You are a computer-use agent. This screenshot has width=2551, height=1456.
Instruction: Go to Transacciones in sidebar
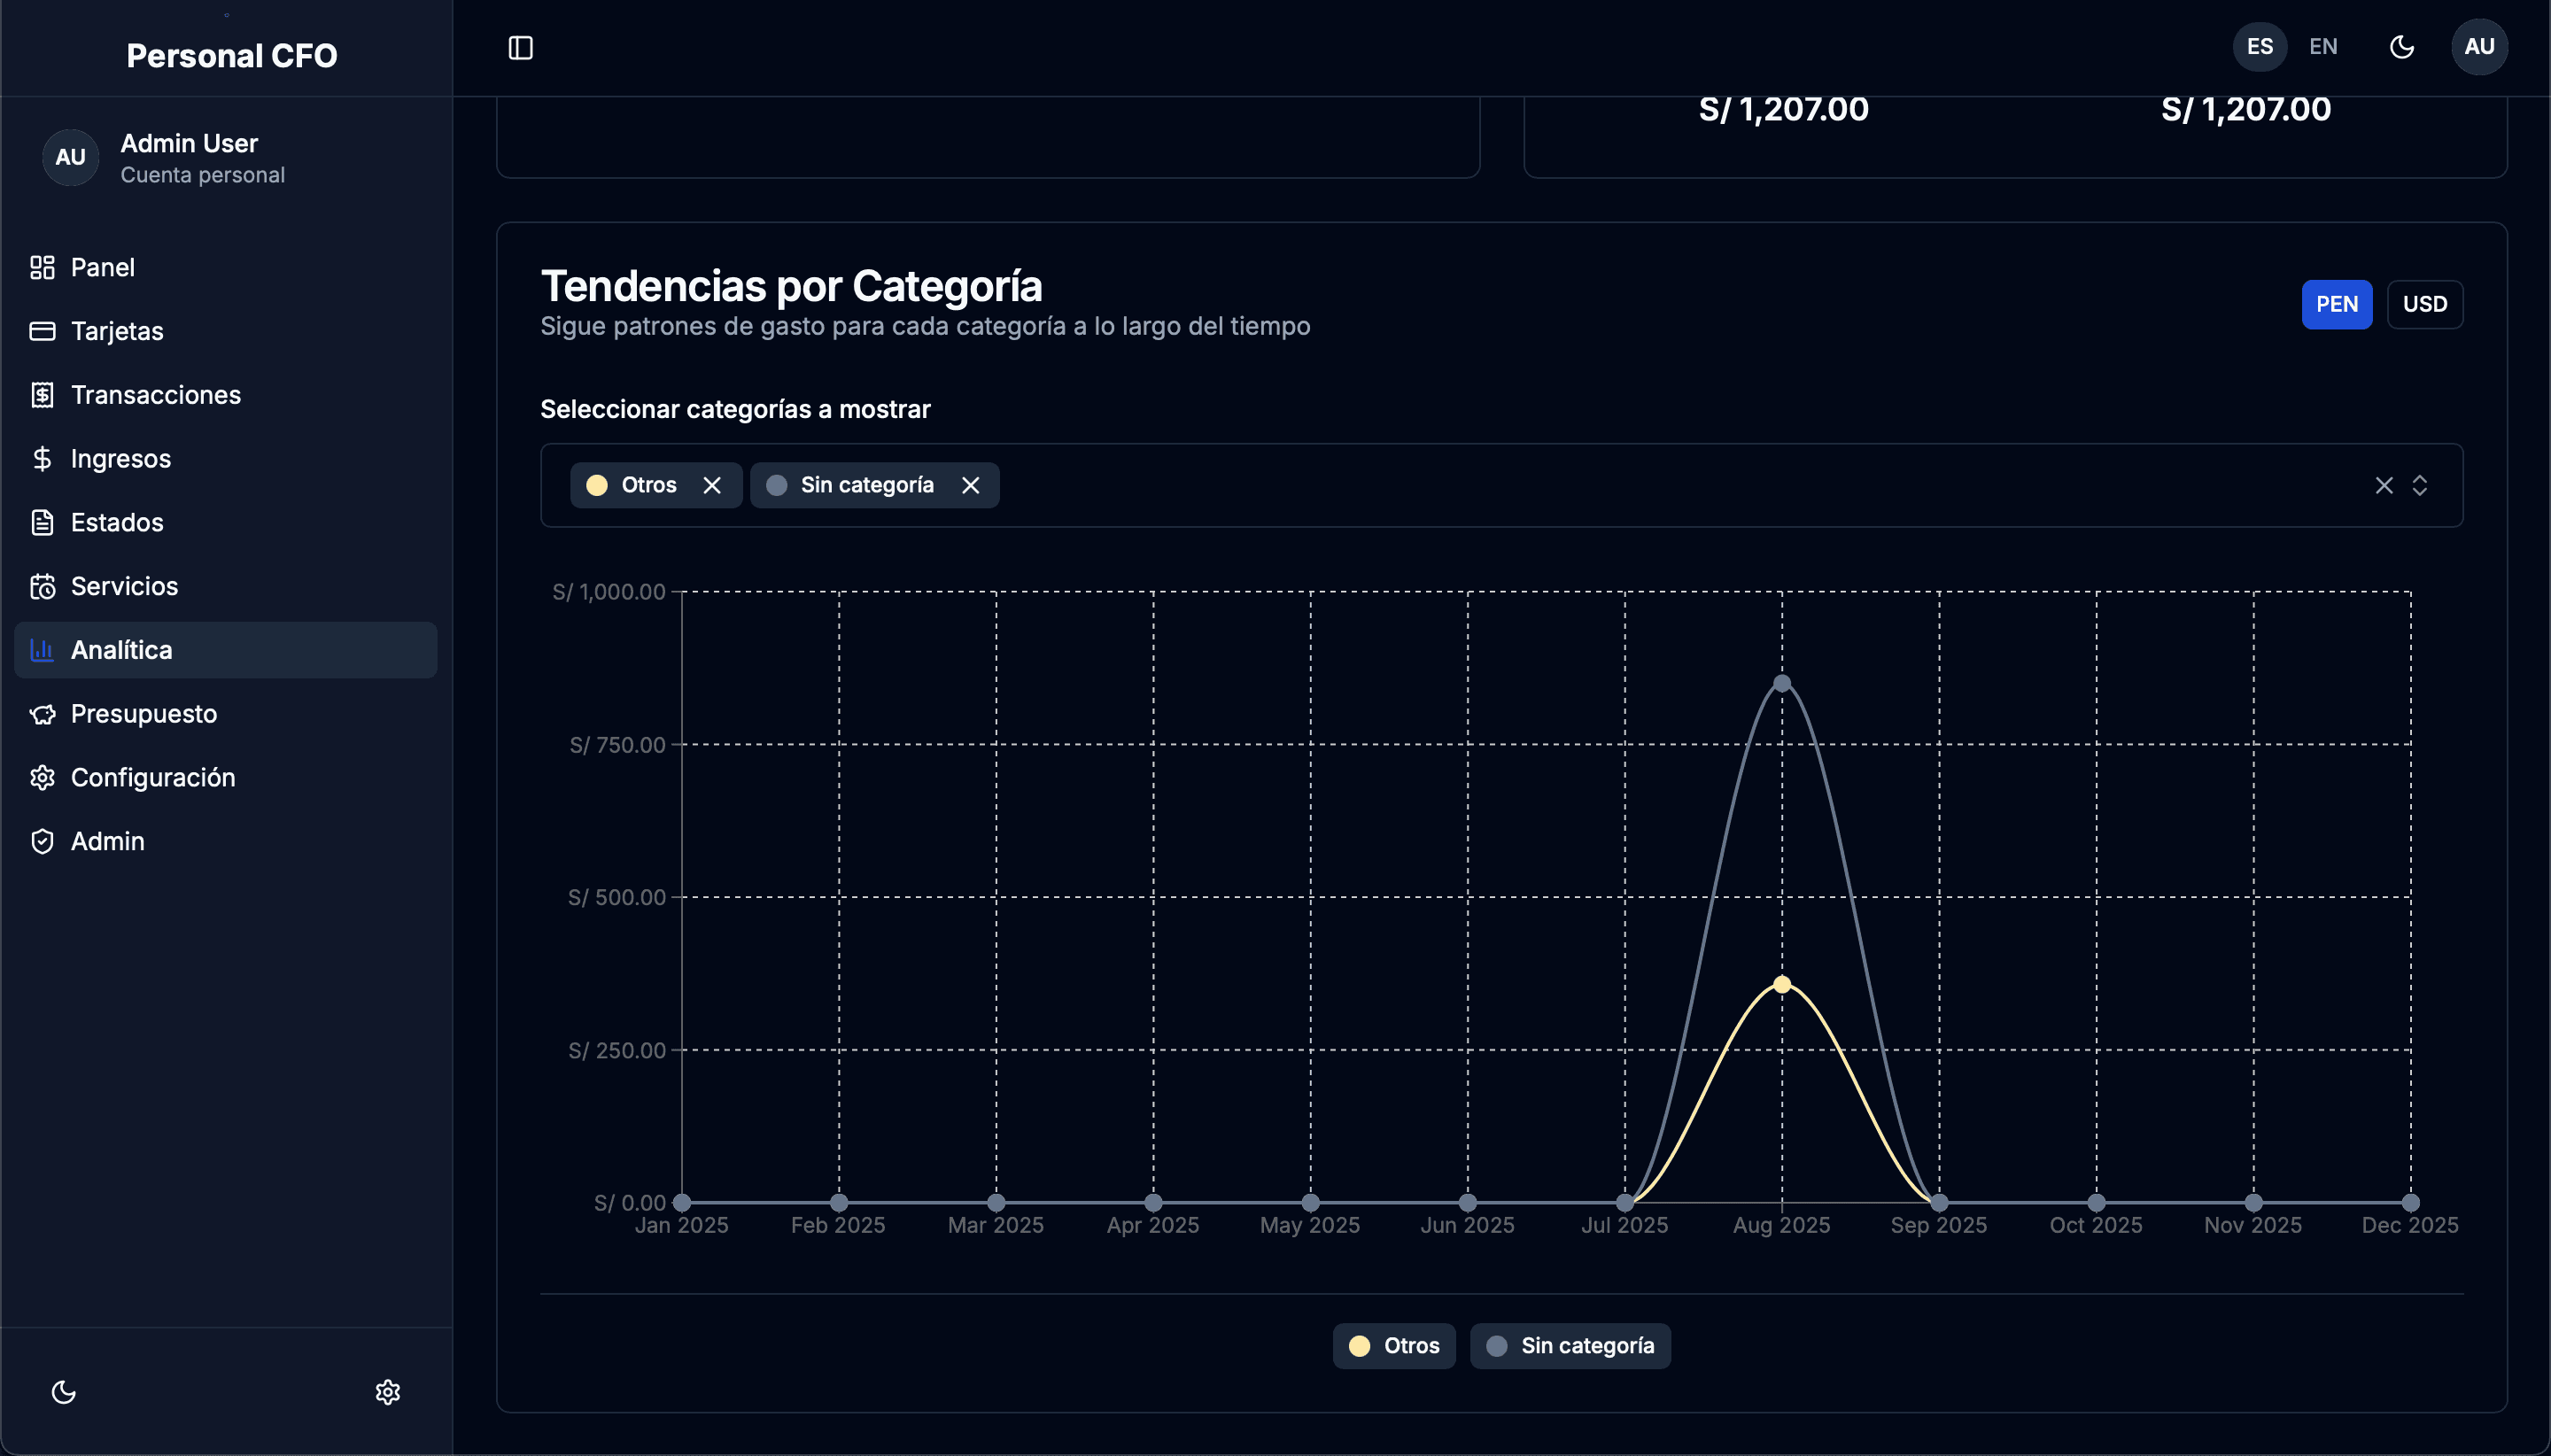point(155,395)
